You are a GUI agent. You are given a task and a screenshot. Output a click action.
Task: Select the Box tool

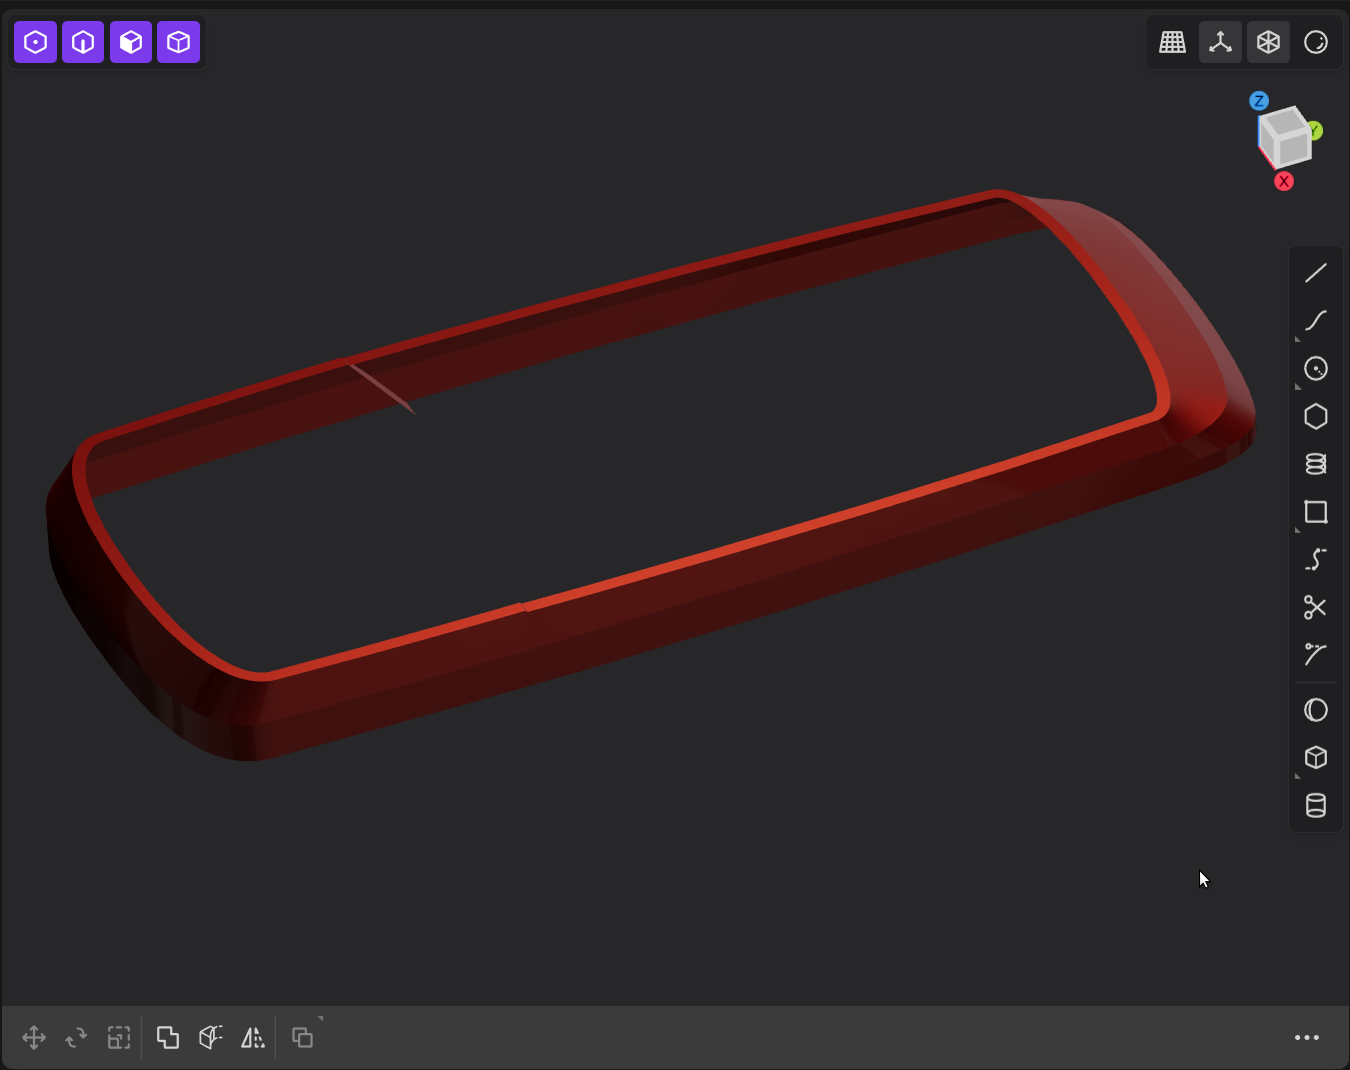coord(1316,758)
